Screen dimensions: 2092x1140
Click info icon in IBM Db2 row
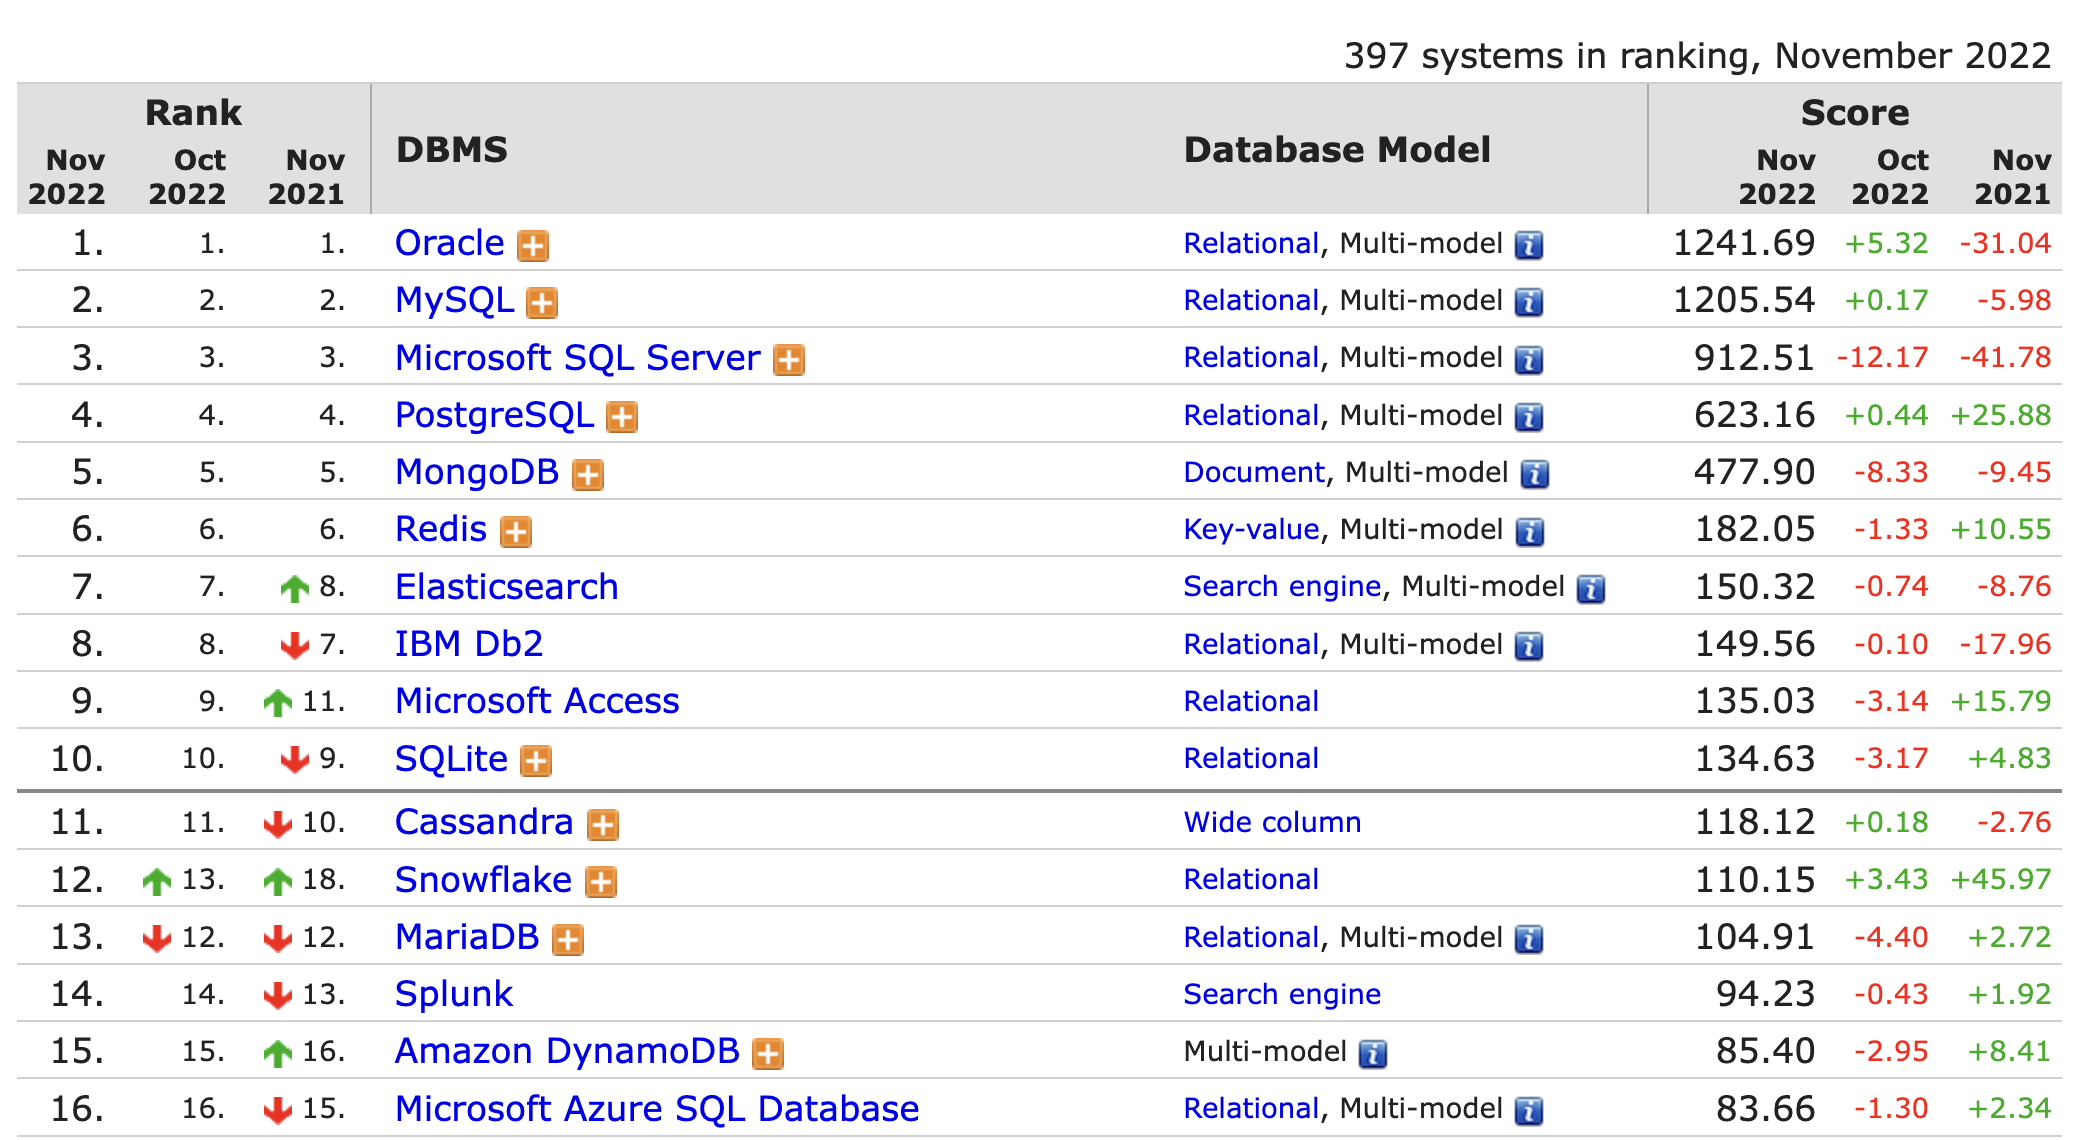[x=1528, y=646]
